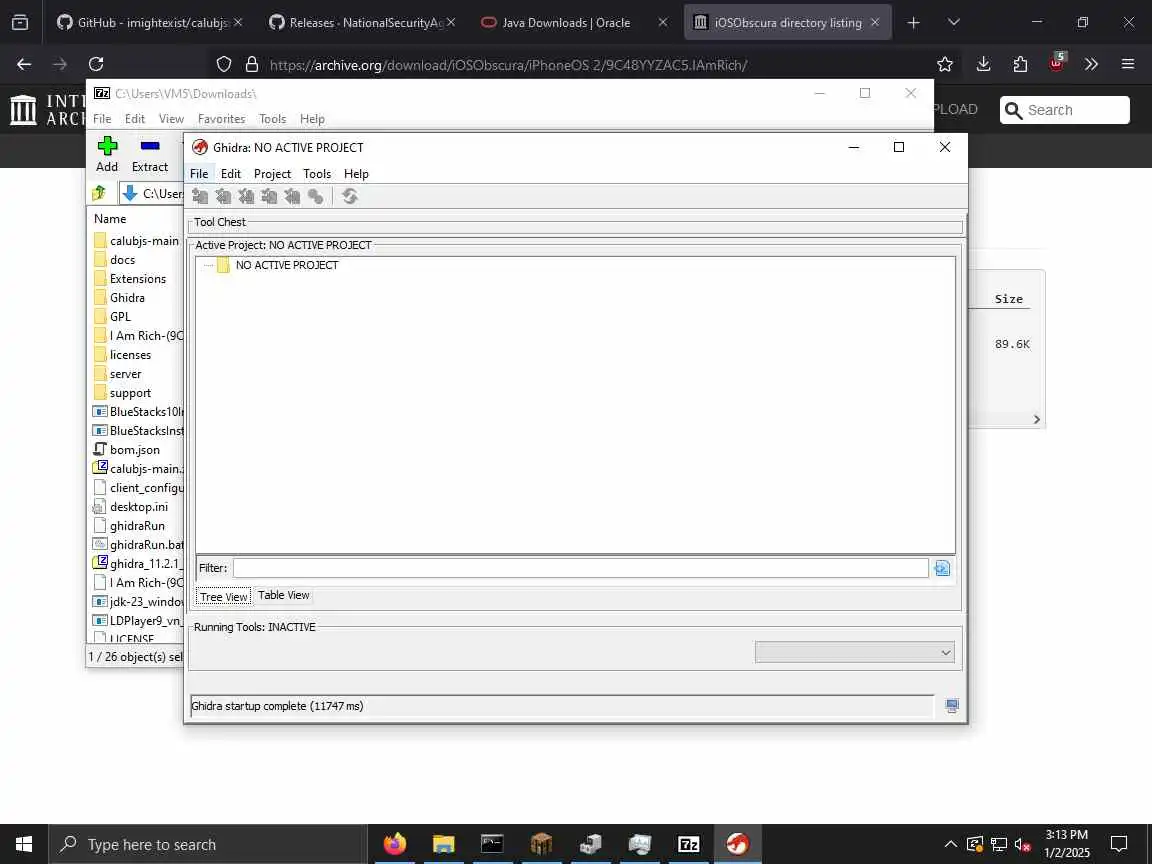Click the right scroll arrow on the archive.org file listing
This screenshot has width=1152, height=864.
pyautogui.click(x=1036, y=420)
